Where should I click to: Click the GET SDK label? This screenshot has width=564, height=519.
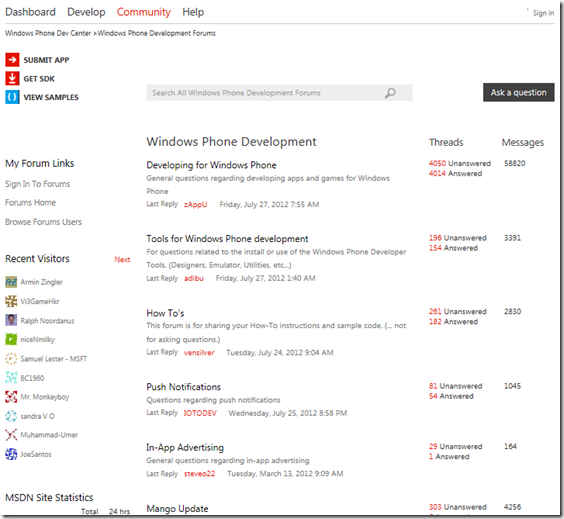coord(39,79)
